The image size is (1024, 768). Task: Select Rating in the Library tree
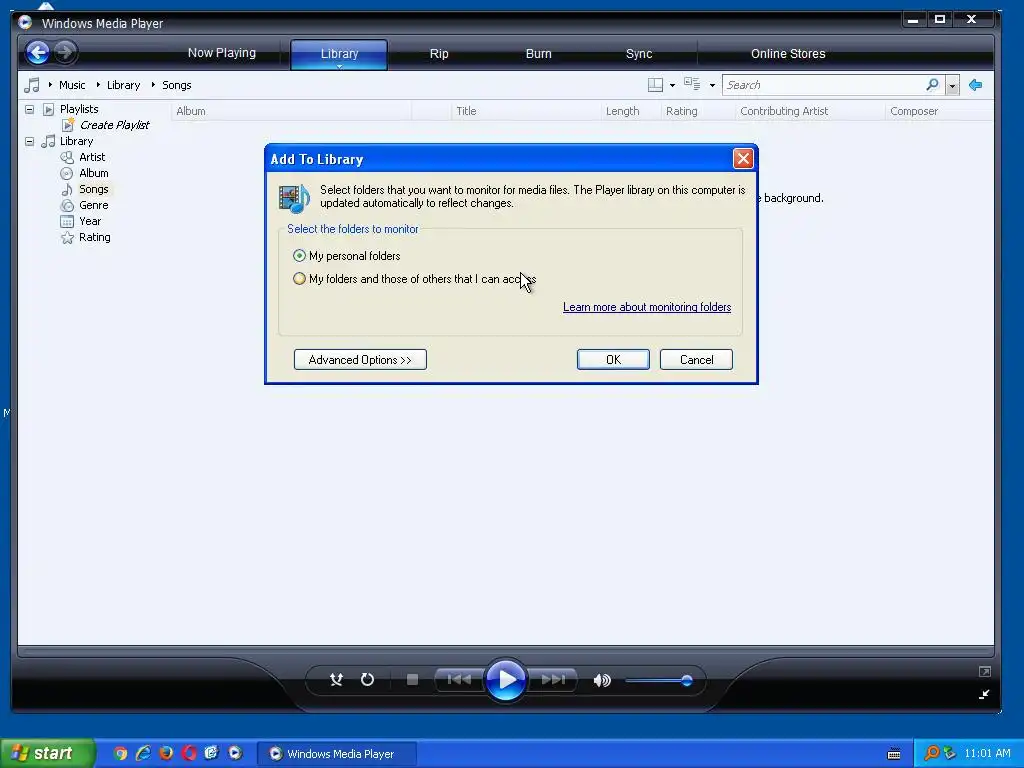point(95,237)
